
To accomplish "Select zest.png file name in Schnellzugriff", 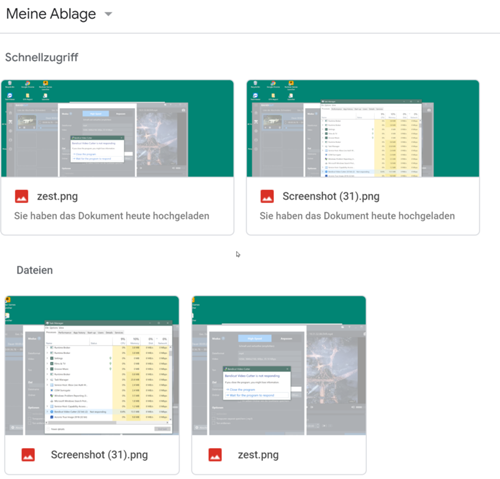I will tap(57, 196).
